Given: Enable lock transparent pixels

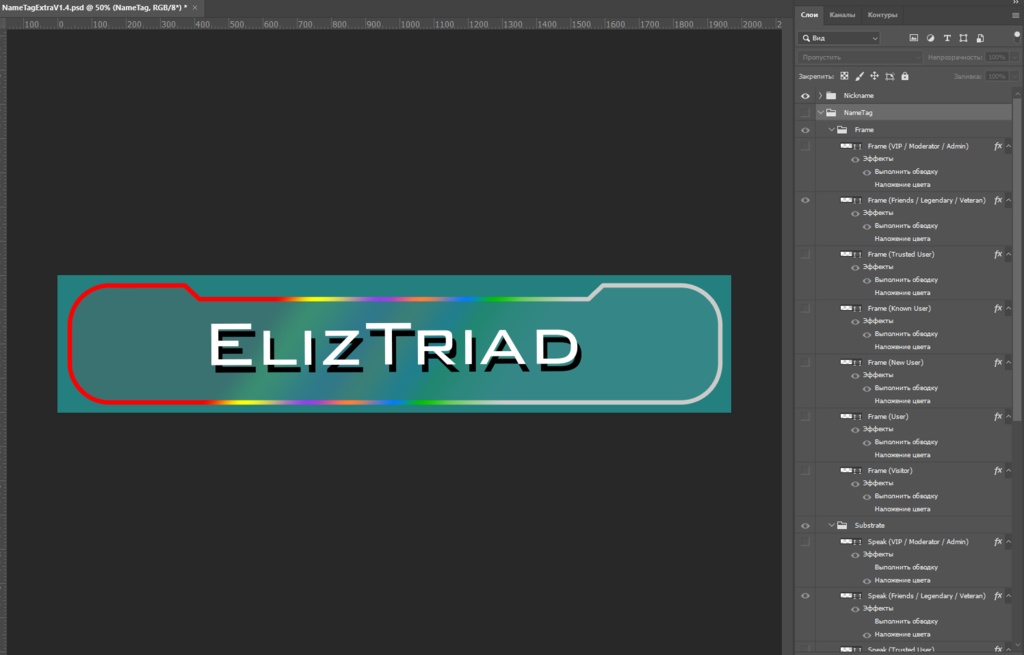Looking at the screenshot, I should pyautogui.click(x=844, y=75).
